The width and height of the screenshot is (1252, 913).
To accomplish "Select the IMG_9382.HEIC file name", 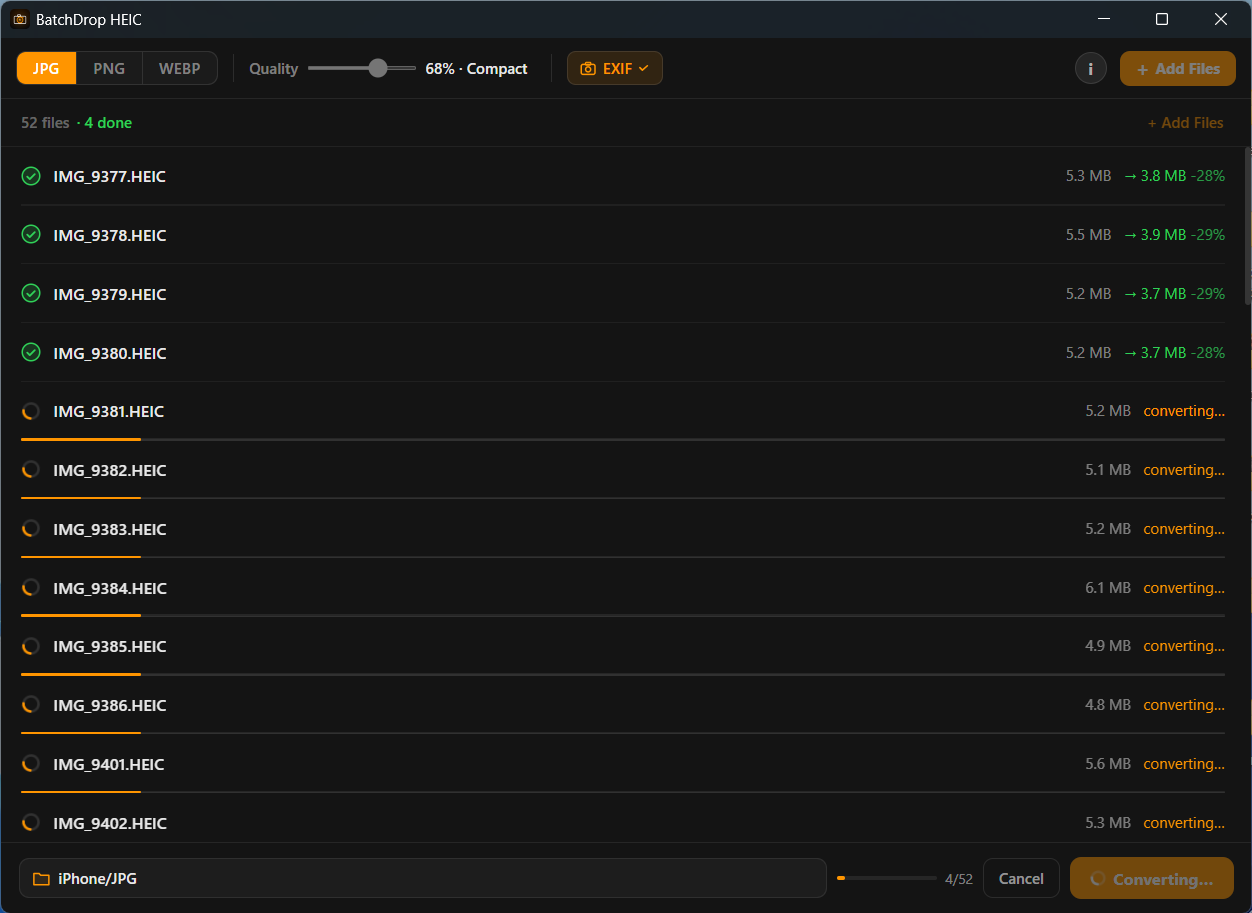I will [110, 470].
